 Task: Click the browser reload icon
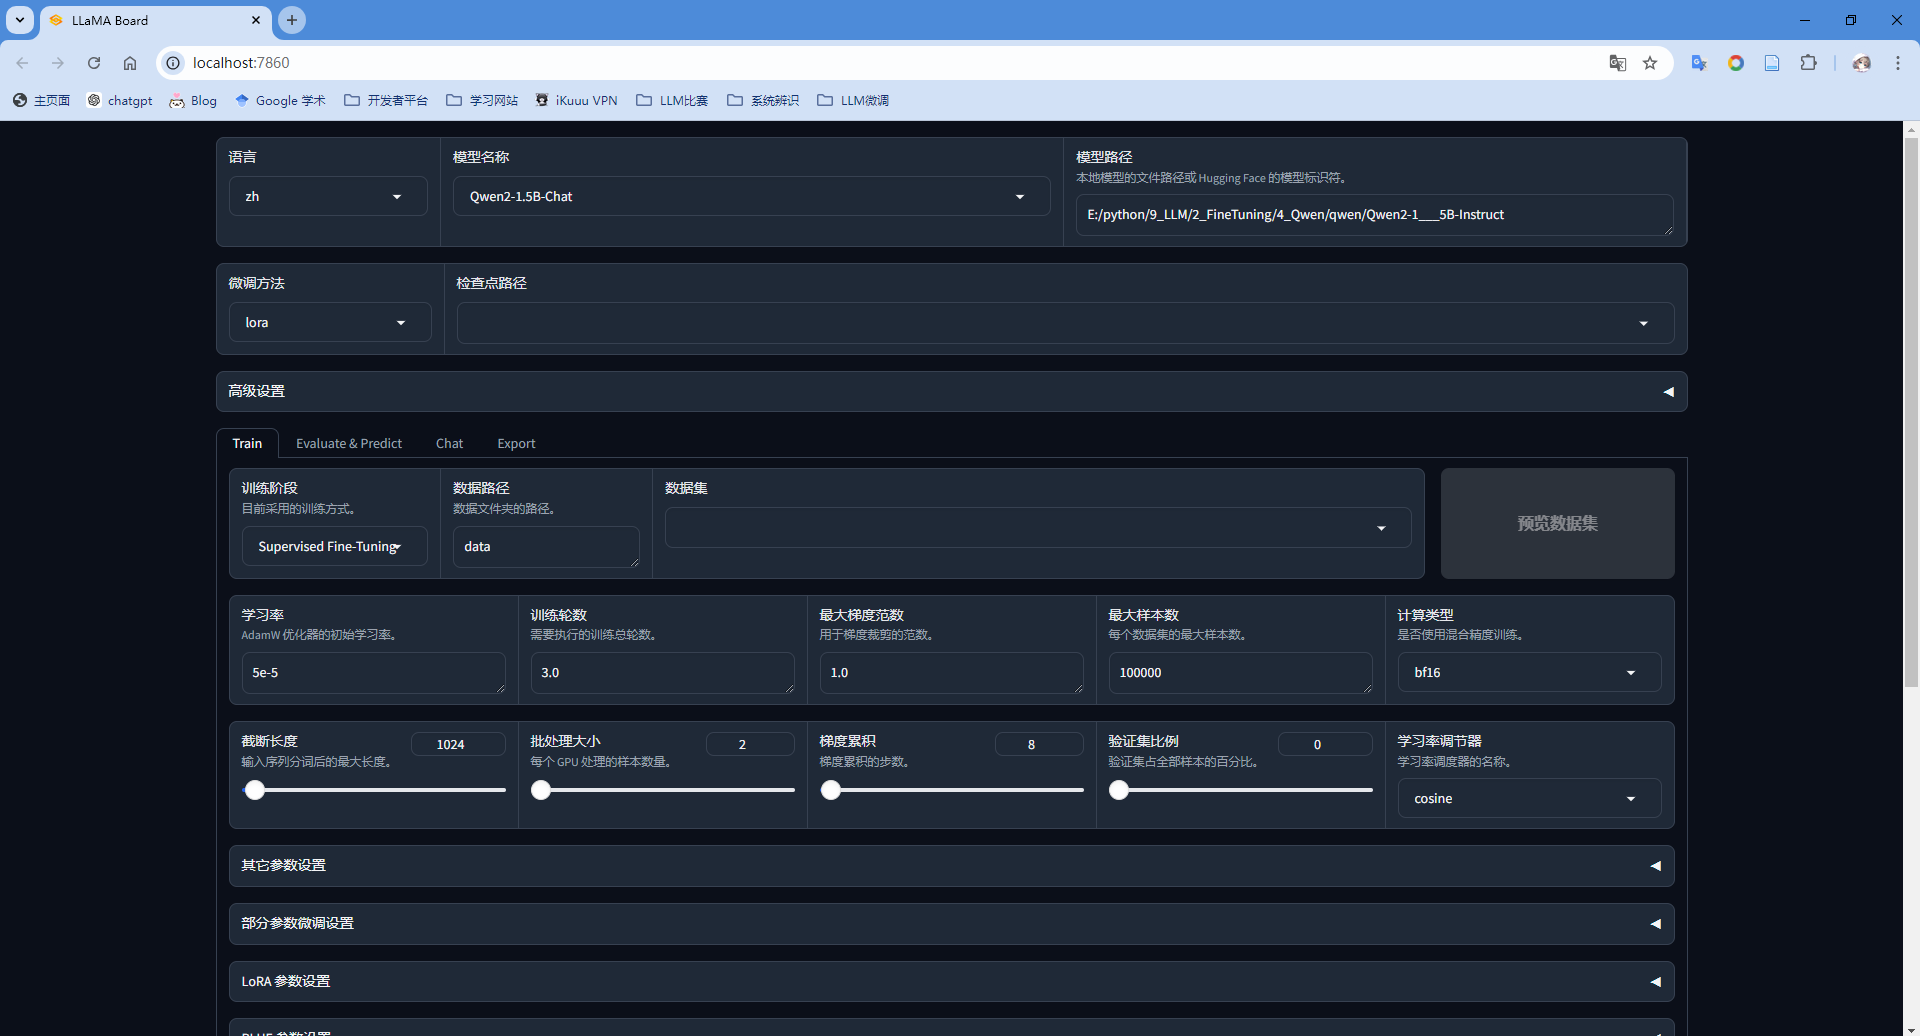tap(94, 63)
